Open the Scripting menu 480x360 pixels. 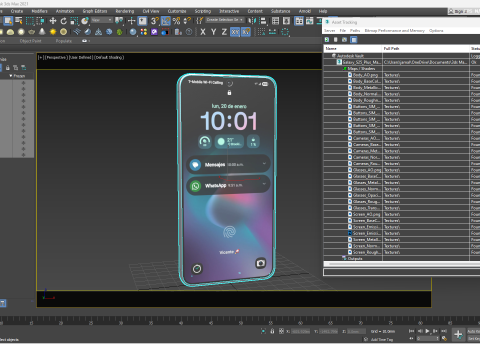point(203,11)
